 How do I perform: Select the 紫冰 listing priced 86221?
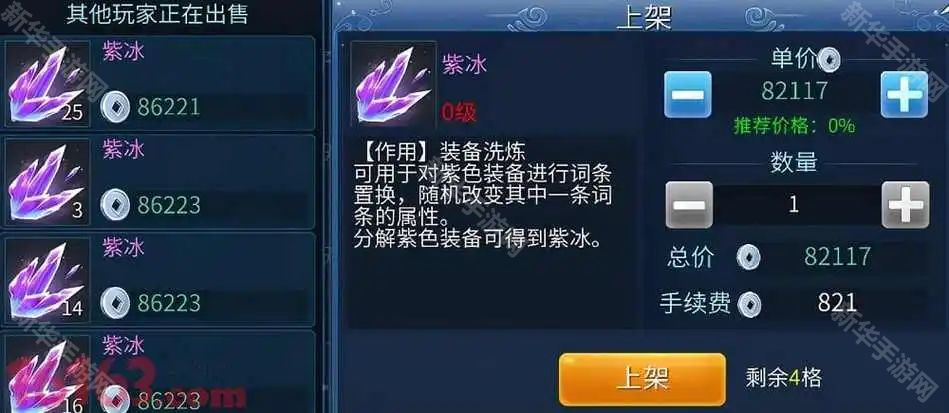(x=160, y=82)
